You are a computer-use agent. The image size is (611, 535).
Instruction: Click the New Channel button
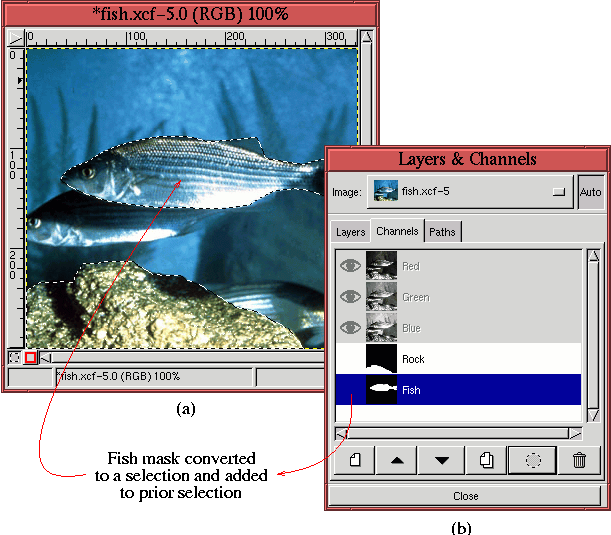coord(355,460)
